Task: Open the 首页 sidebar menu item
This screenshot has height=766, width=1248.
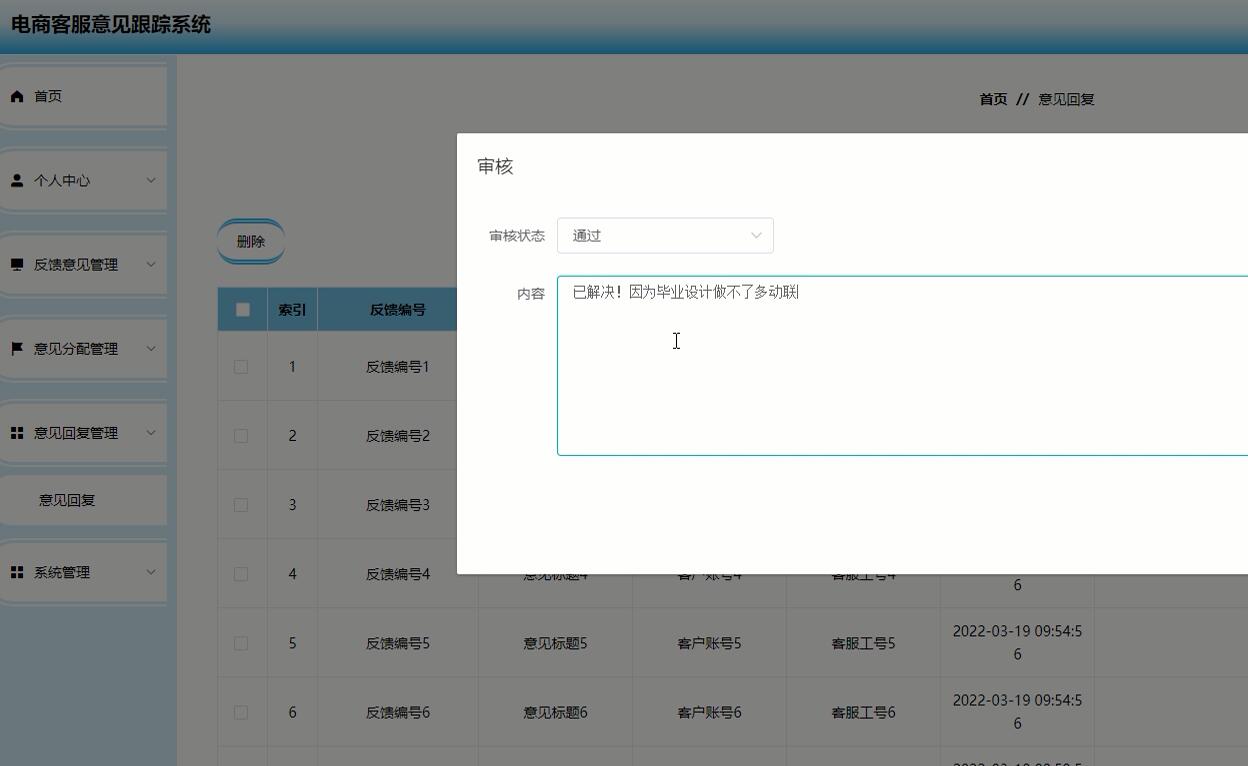Action: click(x=83, y=97)
